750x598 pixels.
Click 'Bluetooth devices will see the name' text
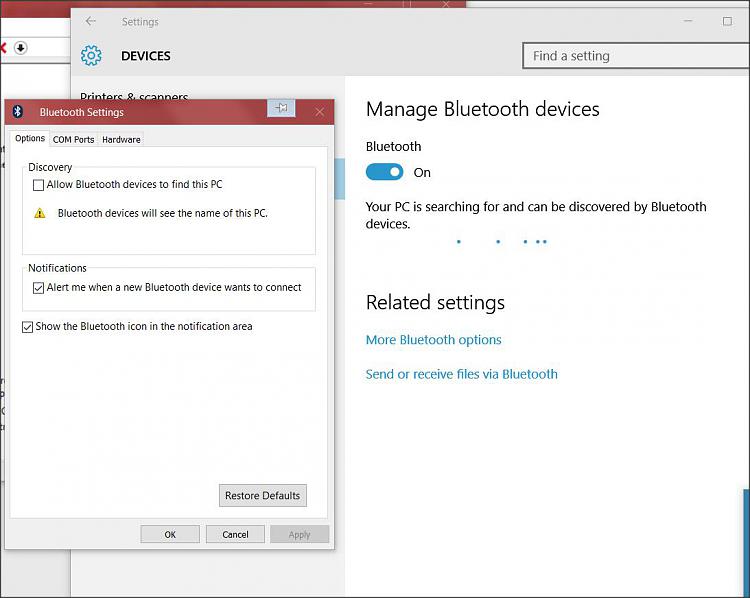163,213
